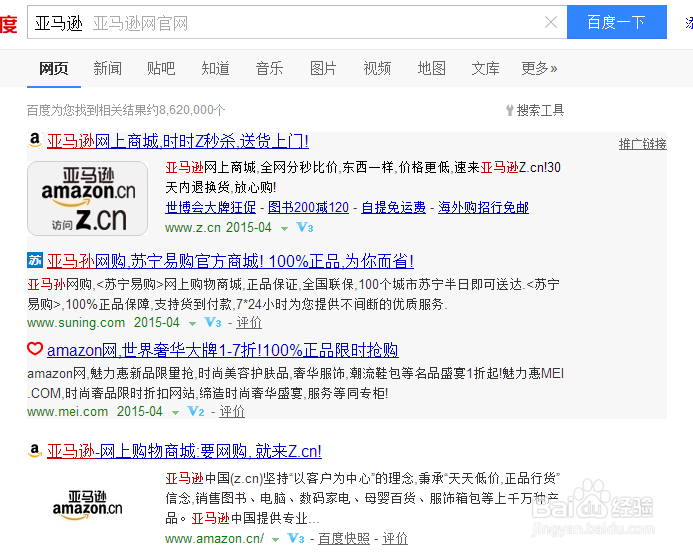Click the 百度一下 search button
The image size is (693, 553).
[617, 22]
